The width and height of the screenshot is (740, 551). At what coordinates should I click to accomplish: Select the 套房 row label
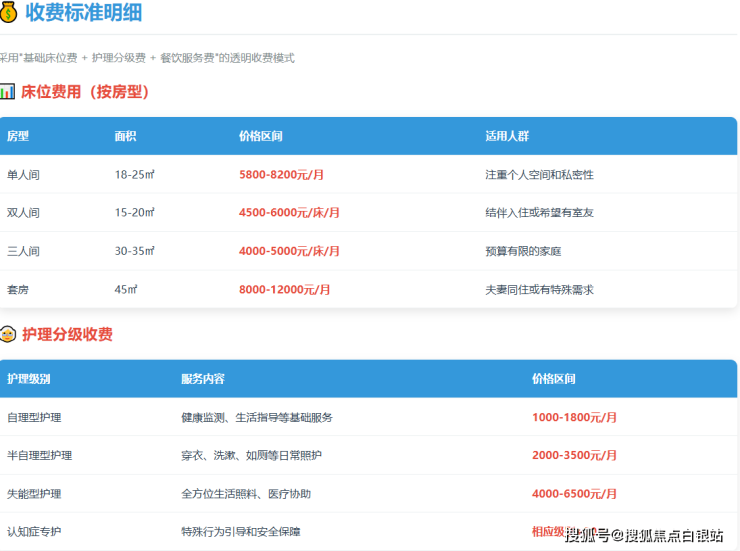[x=18, y=290]
